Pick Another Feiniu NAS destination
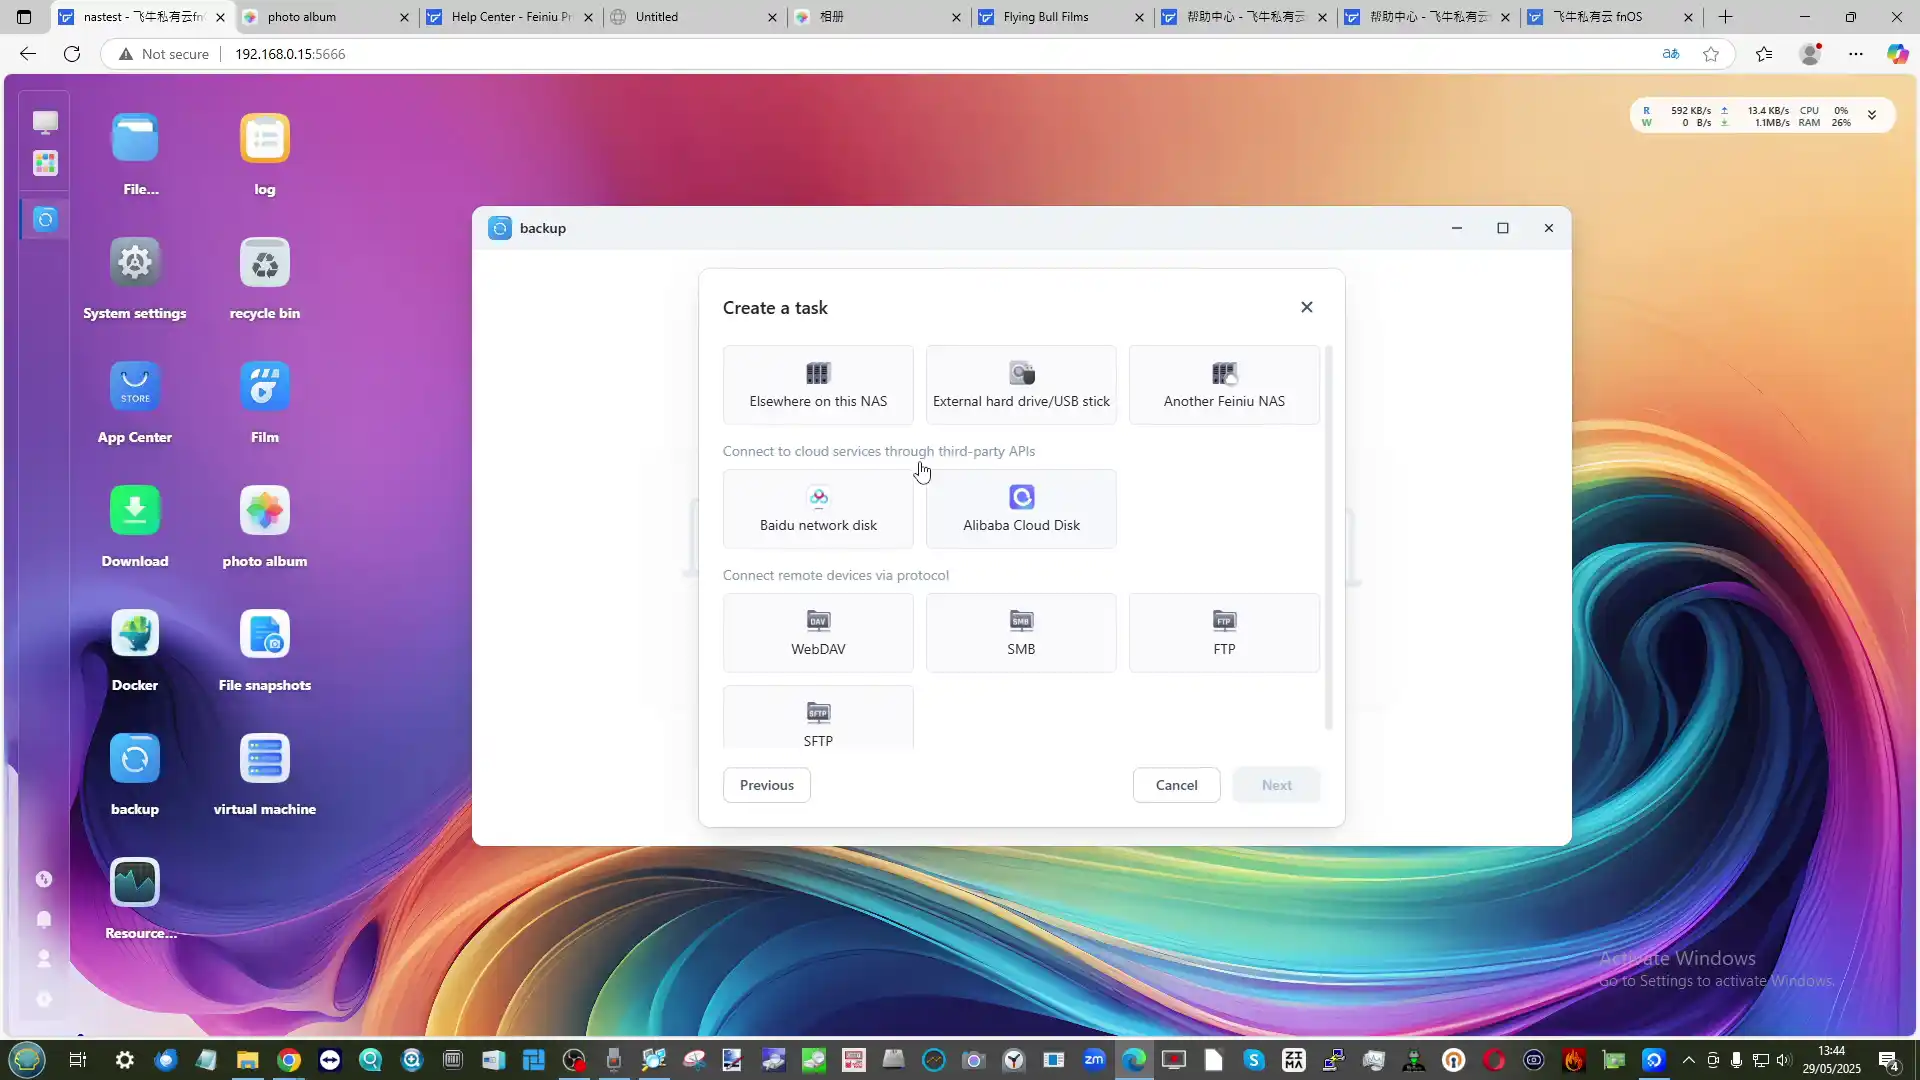 (x=1224, y=385)
